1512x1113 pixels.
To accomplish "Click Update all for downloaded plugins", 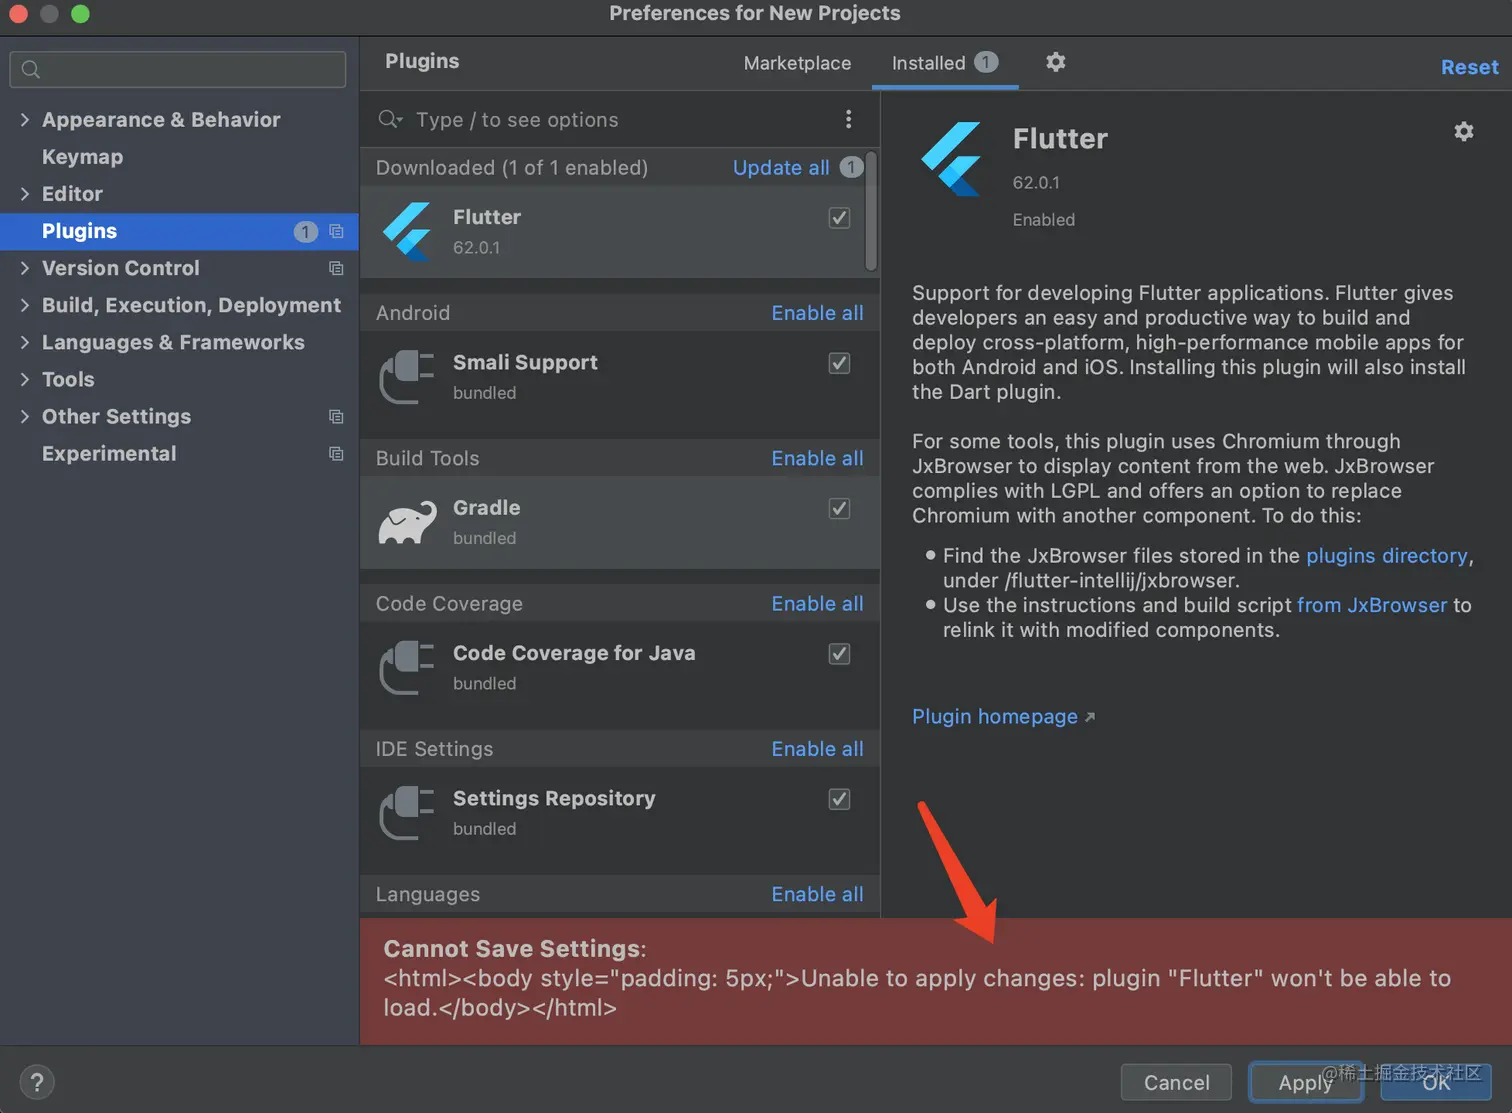I will point(781,167).
